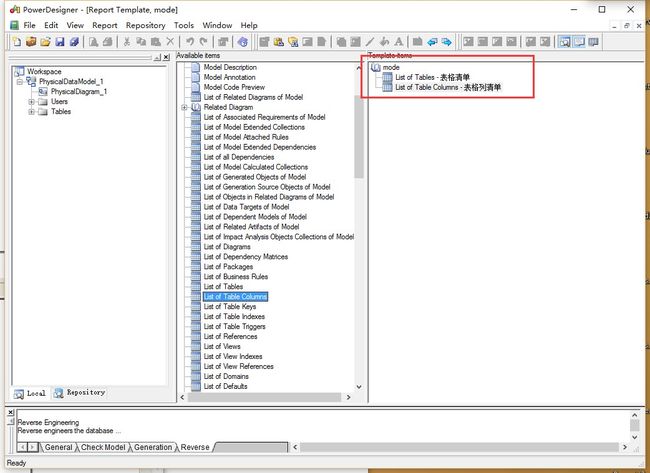Select List of Table Keys item

click(230, 306)
